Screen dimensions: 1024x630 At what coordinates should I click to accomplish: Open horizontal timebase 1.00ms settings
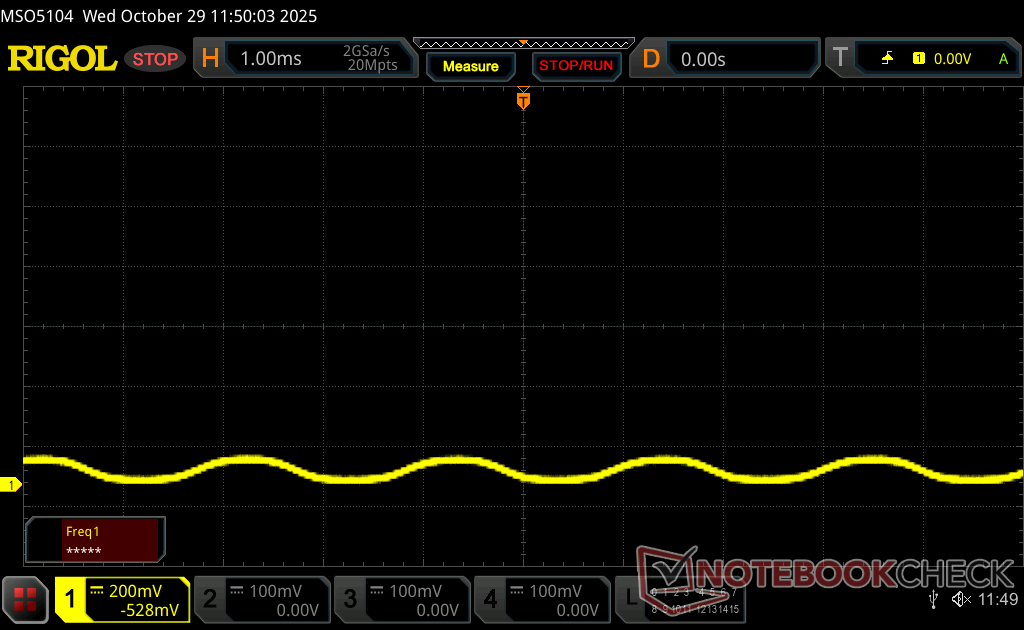click(x=270, y=59)
